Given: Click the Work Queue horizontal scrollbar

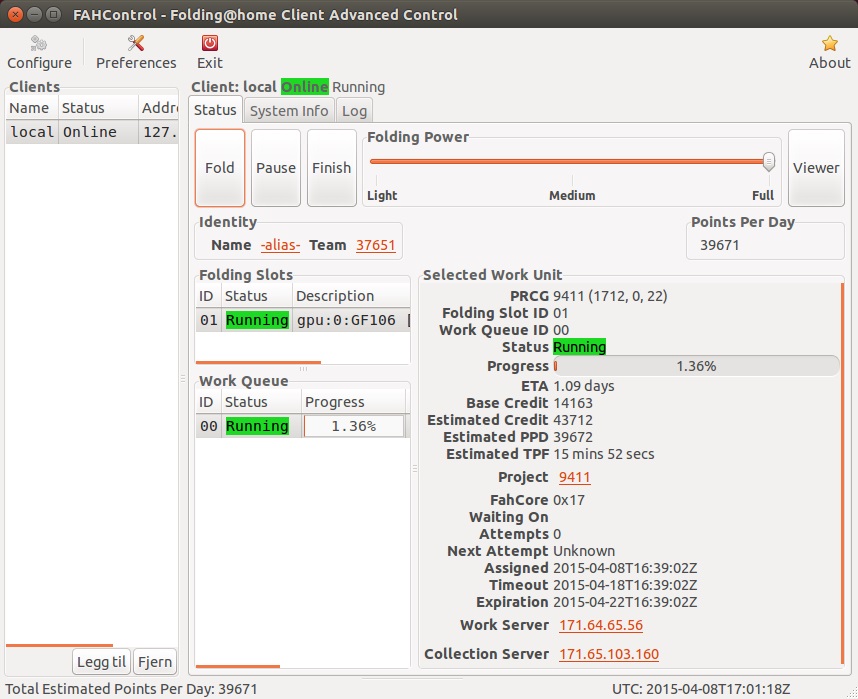Looking at the screenshot, I should click(x=237, y=666).
